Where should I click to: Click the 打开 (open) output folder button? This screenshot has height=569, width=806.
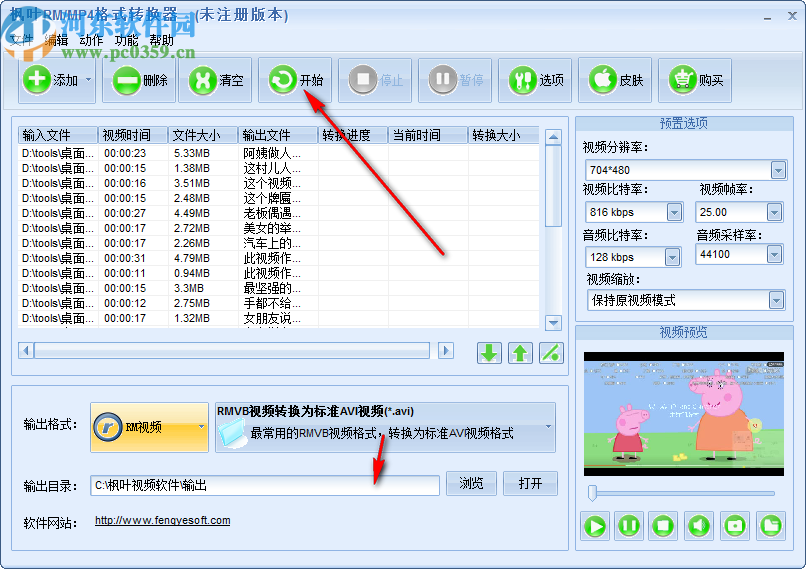pyautogui.click(x=530, y=483)
